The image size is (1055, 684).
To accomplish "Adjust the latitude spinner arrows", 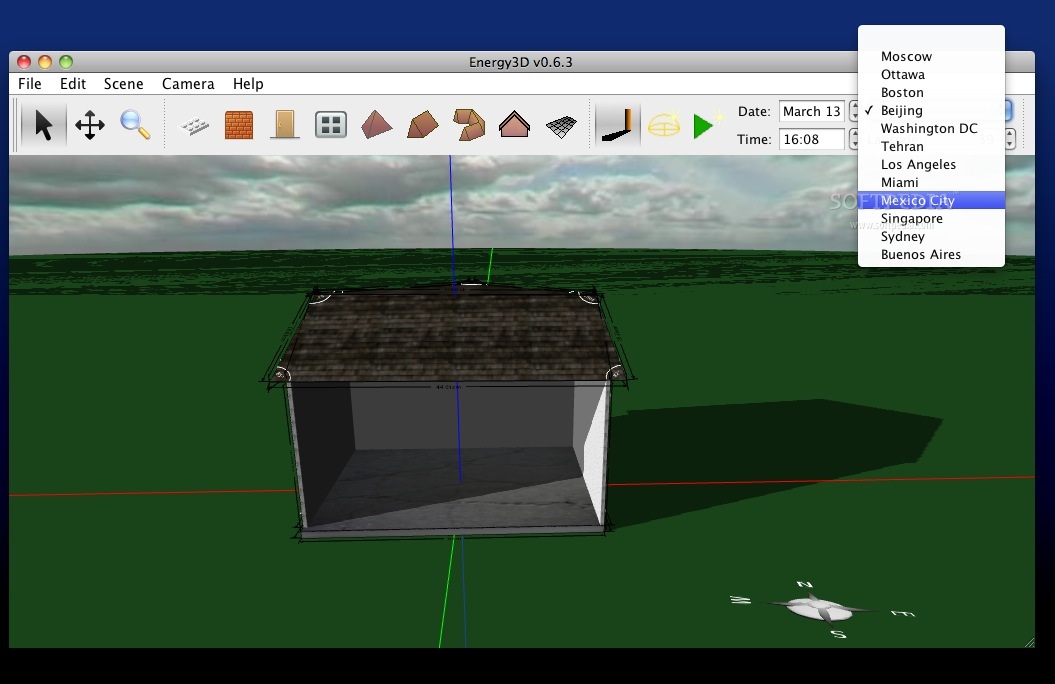I will click(1010, 139).
